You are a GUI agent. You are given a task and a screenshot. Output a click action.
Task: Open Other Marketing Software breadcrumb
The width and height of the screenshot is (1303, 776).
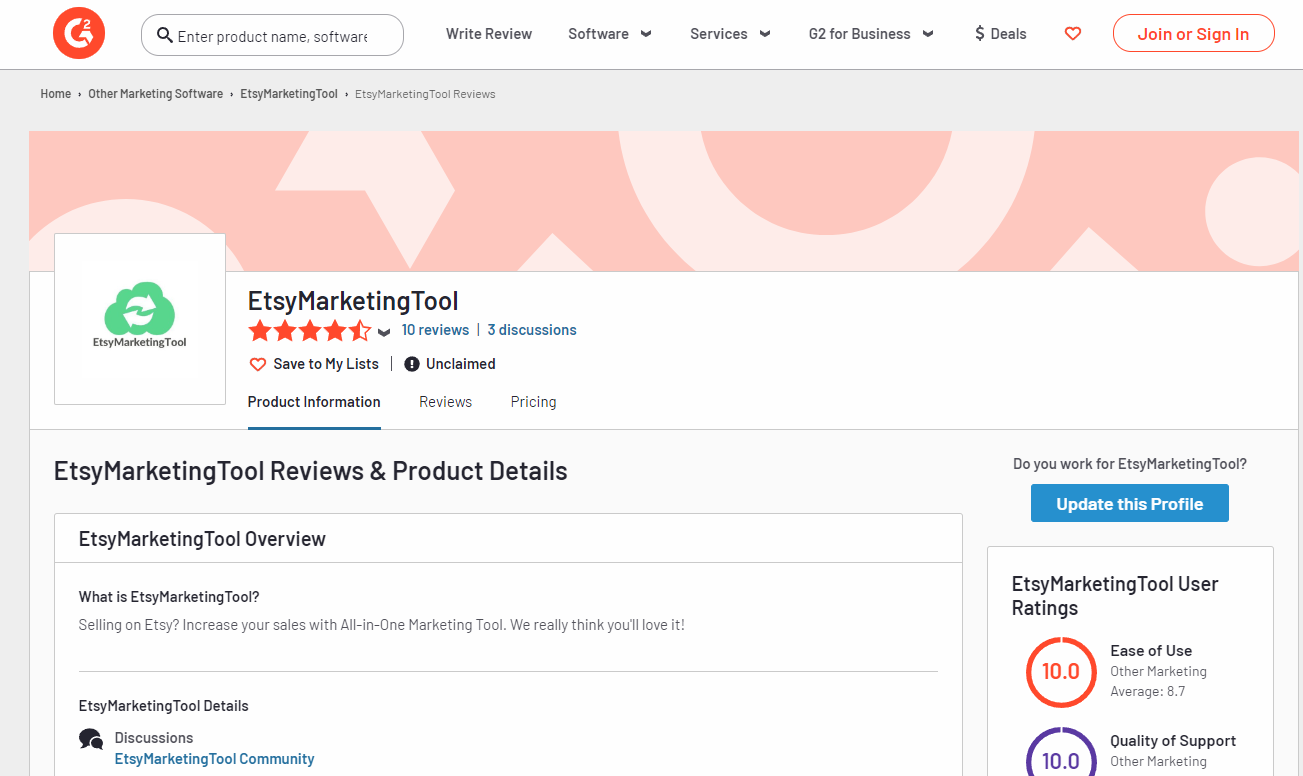pyautogui.click(x=156, y=94)
